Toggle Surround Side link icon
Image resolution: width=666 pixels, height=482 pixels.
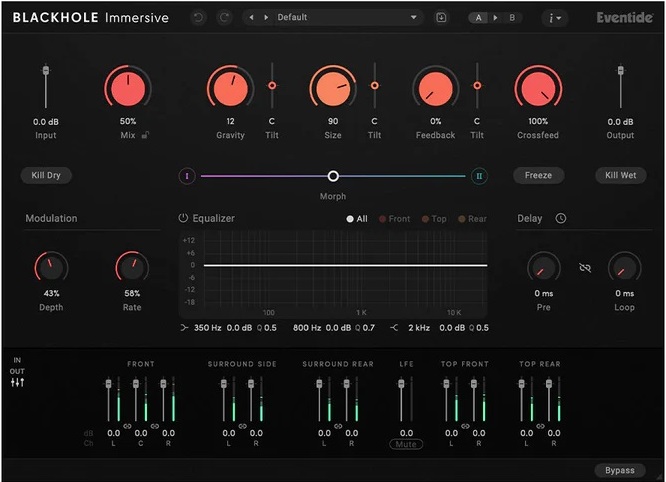(243, 426)
